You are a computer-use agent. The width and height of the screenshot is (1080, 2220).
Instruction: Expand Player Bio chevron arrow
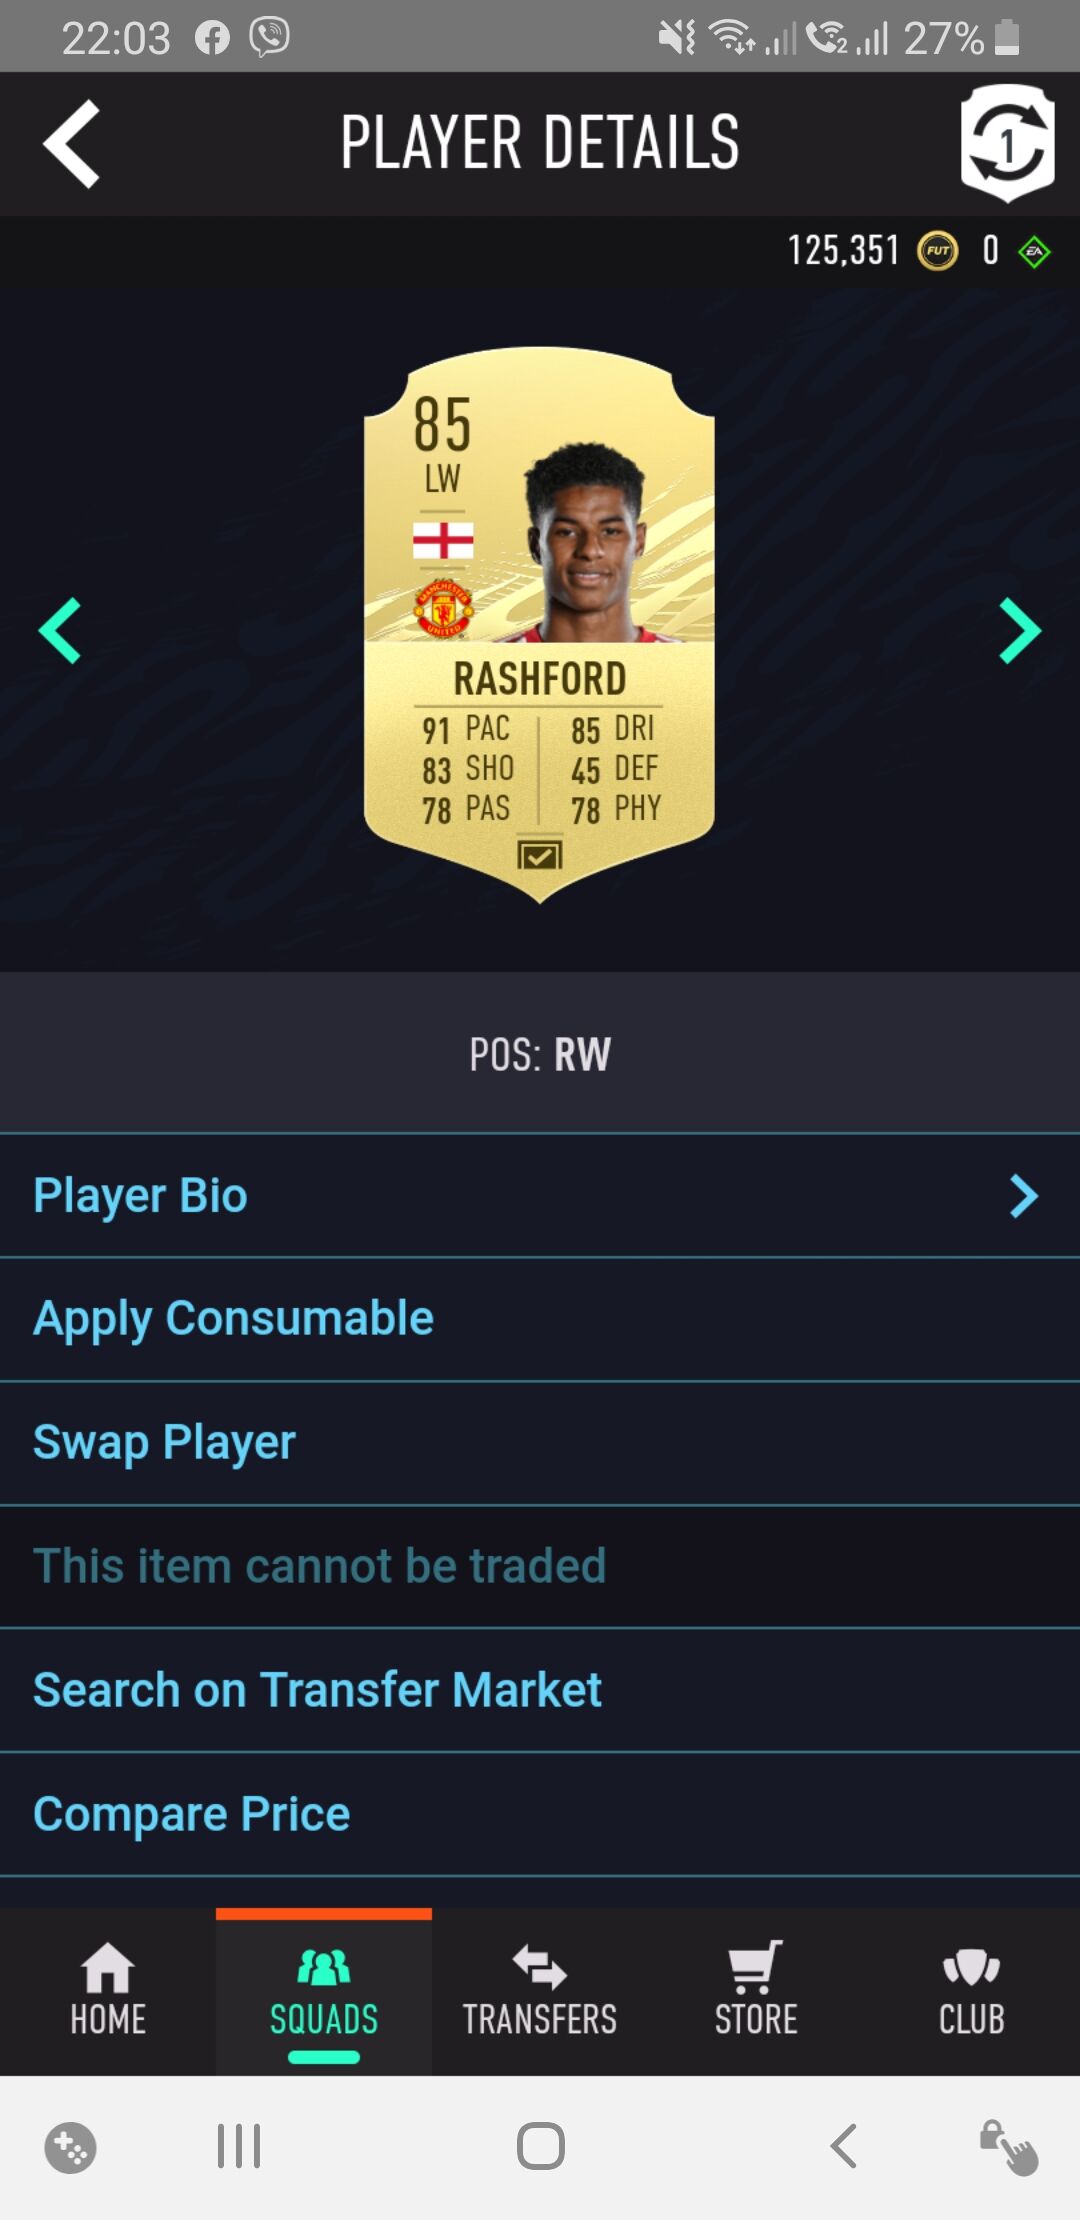click(1024, 1196)
